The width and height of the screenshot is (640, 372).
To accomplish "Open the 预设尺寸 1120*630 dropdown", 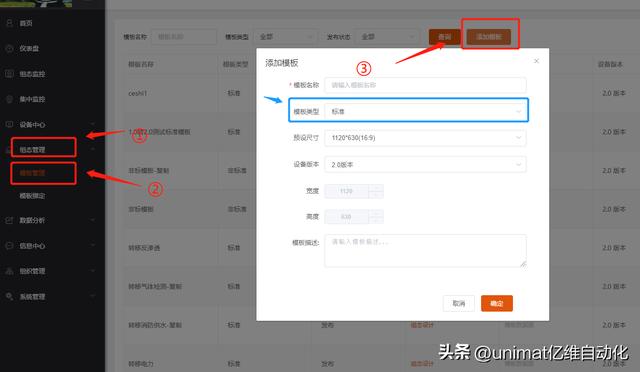I will 425,138.
